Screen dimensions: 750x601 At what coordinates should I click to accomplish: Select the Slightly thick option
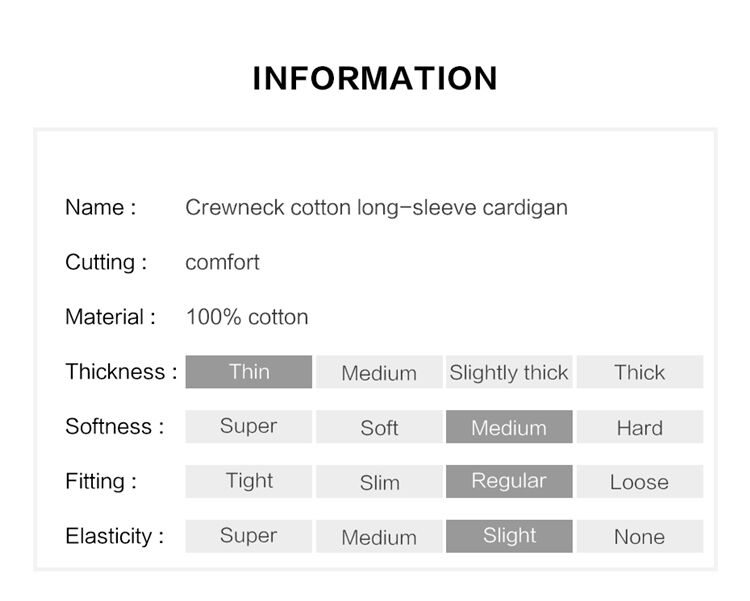509,372
